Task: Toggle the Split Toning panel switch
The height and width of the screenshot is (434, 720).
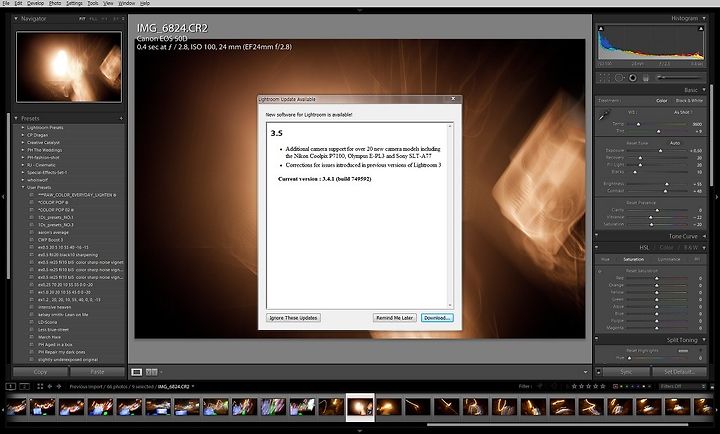Action: click(x=597, y=340)
